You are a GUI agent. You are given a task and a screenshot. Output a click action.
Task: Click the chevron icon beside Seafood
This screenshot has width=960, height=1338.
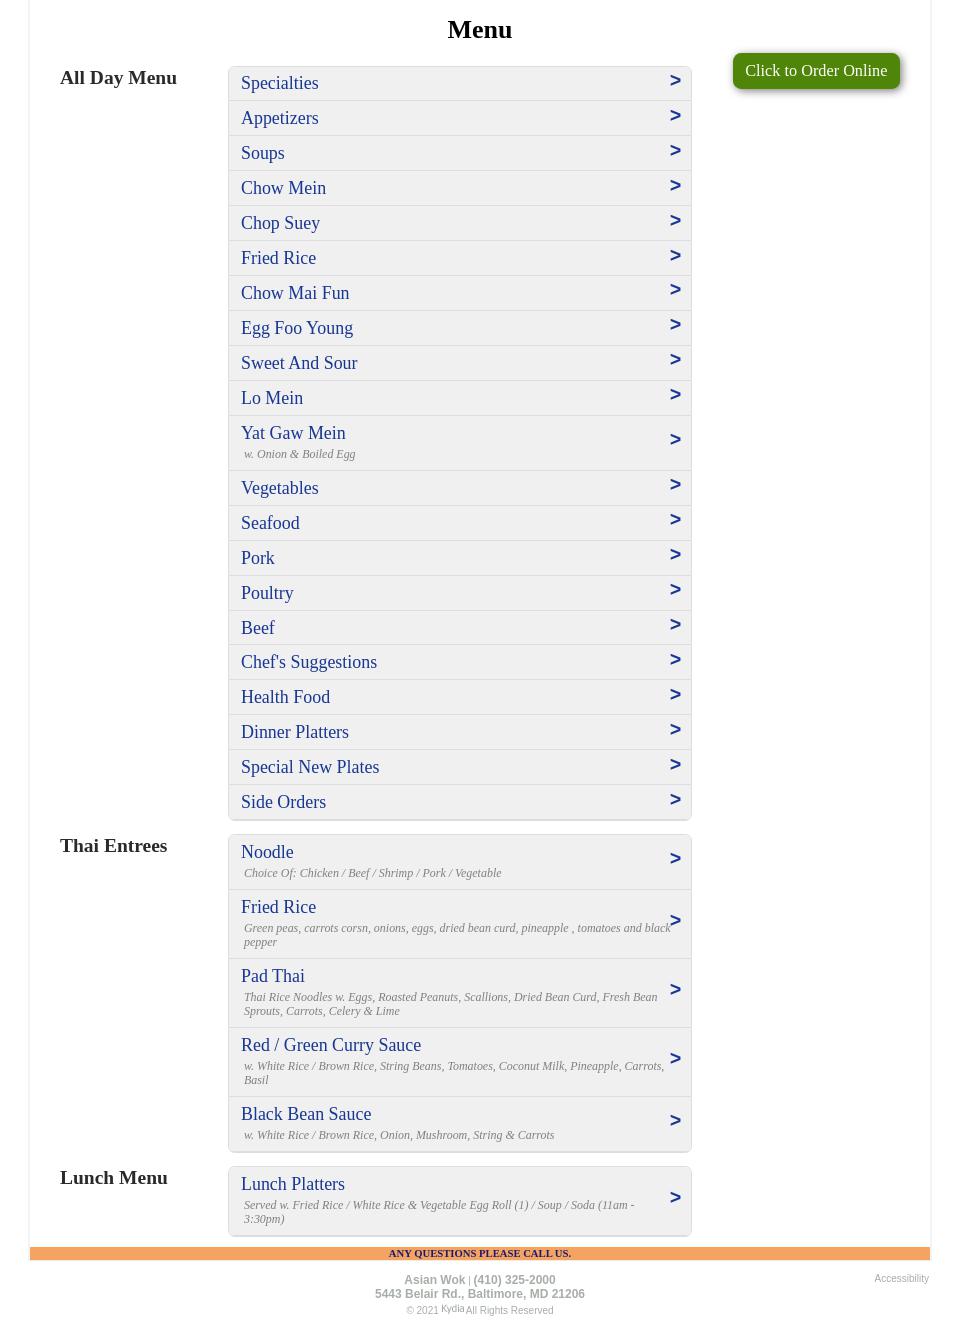(675, 520)
